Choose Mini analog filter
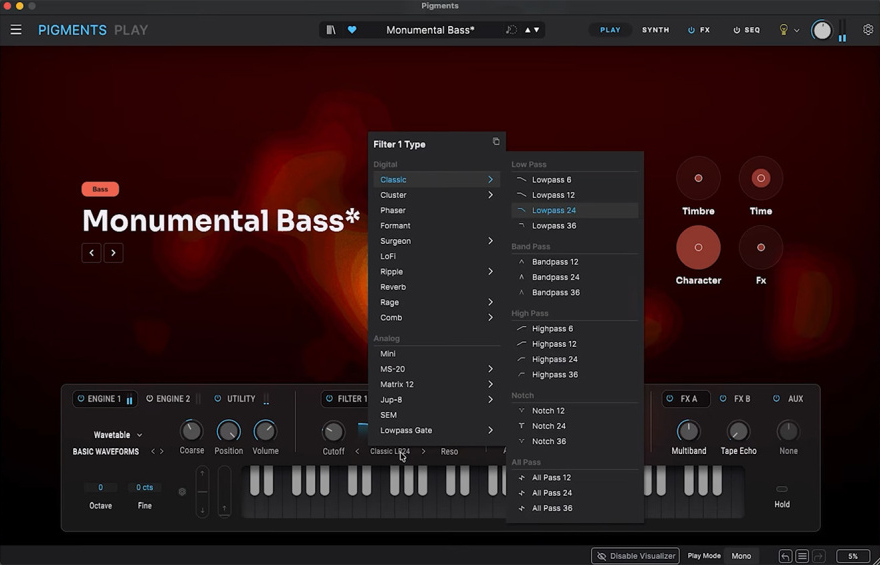The height and width of the screenshot is (565, 880). click(437, 353)
